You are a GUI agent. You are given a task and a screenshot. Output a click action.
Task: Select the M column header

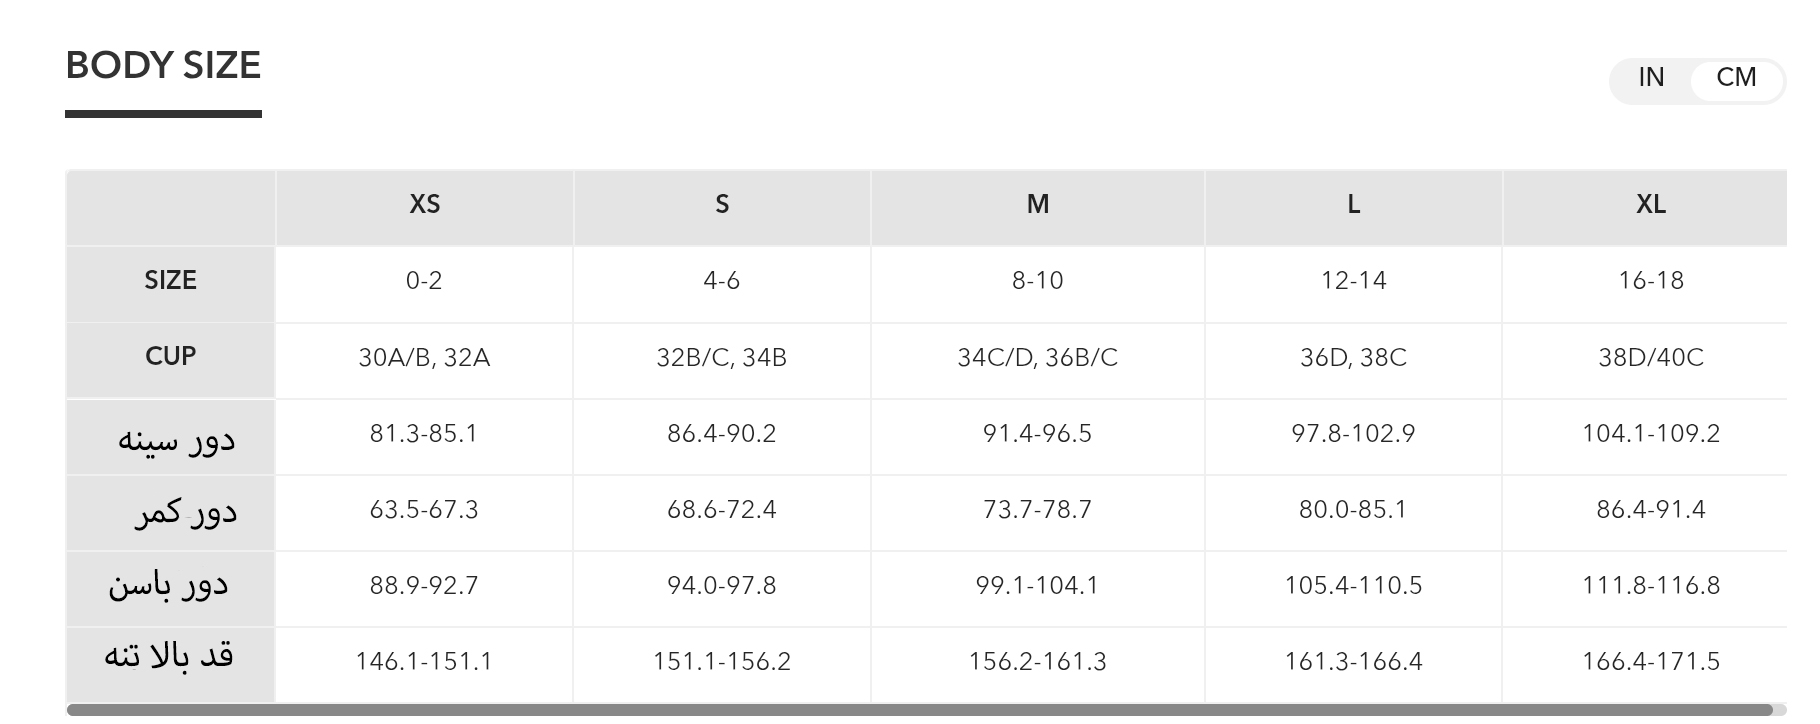click(x=1037, y=205)
